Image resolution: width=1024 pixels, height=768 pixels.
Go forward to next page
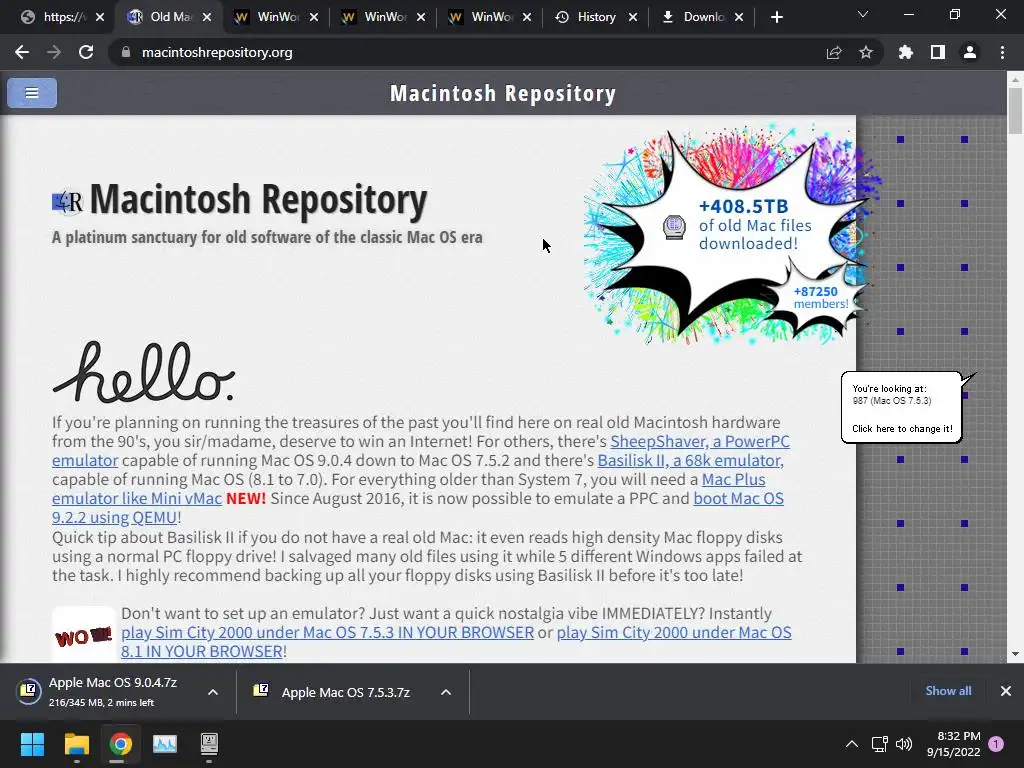54,52
